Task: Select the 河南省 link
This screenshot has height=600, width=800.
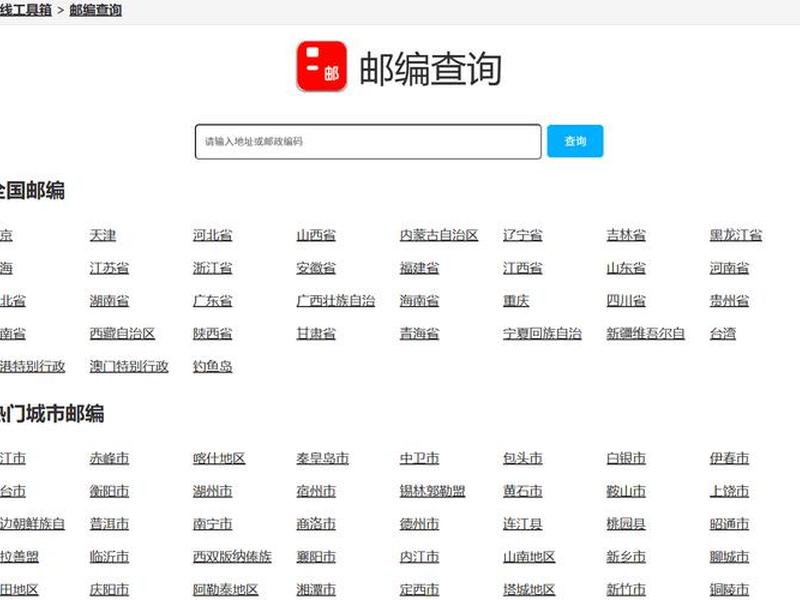Action: tap(729, 268)
